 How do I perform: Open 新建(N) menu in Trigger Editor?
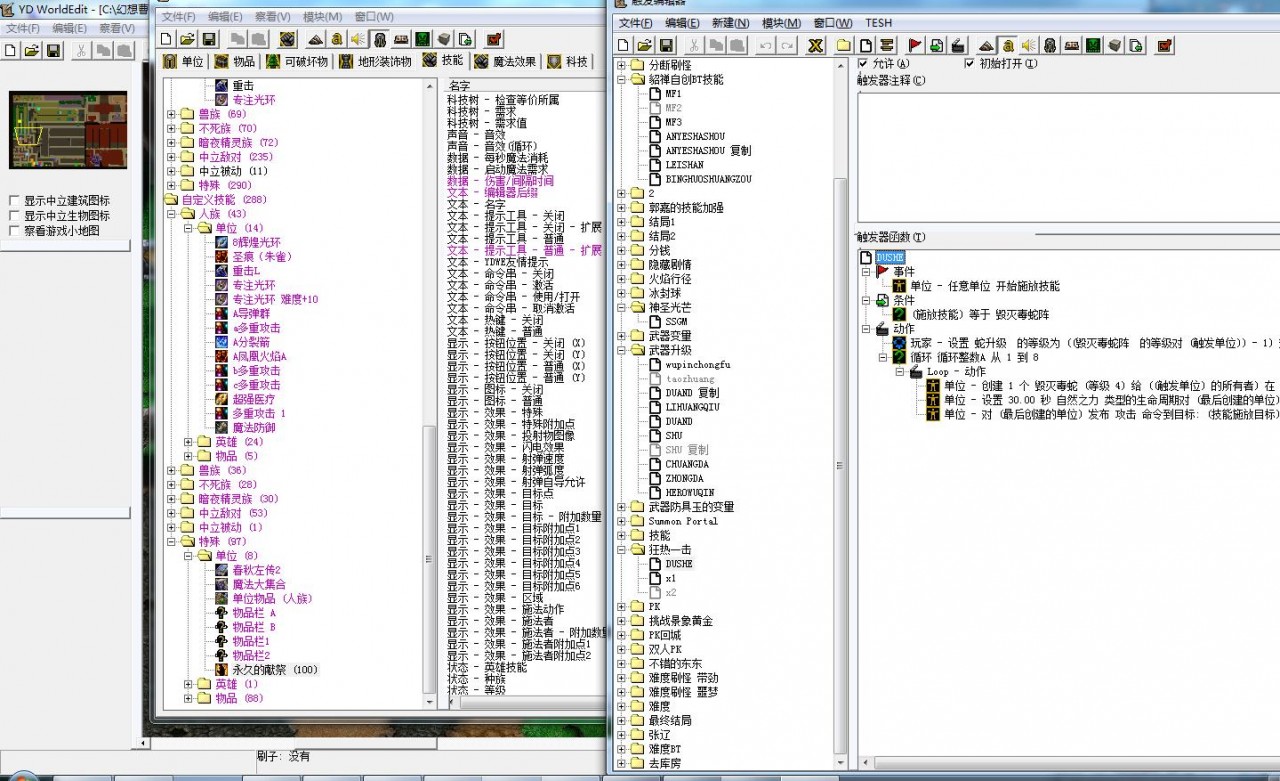730,23
